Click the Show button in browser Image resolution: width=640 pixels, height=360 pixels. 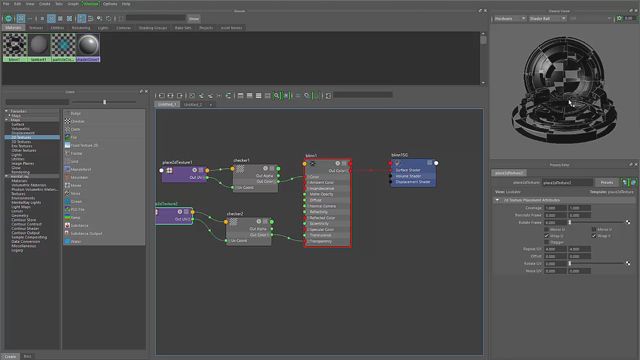[x=194, y=19]
